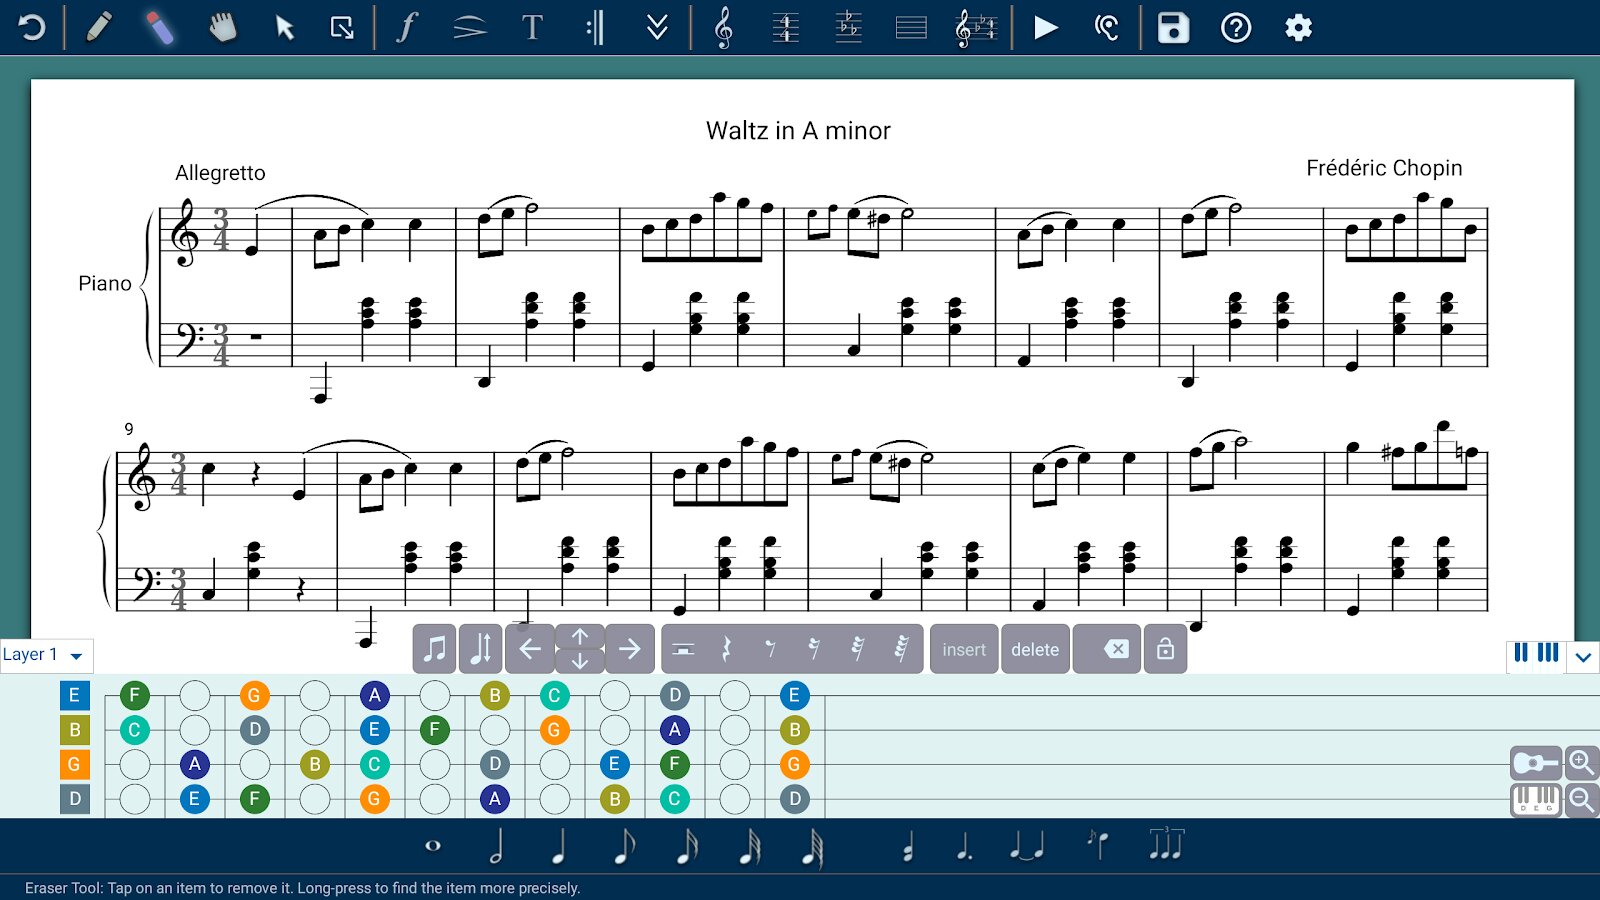This screenshot has width=1600, height=900.
Task: Tap the ear listening icon
Action: coord(1106,28)
